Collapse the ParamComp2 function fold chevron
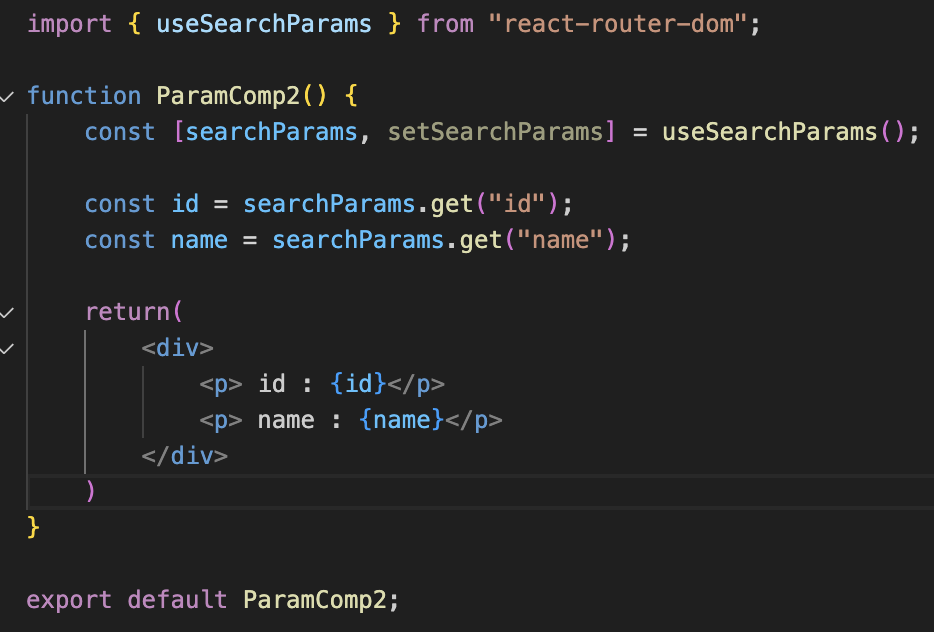934x632 pixels. point(7,96)
